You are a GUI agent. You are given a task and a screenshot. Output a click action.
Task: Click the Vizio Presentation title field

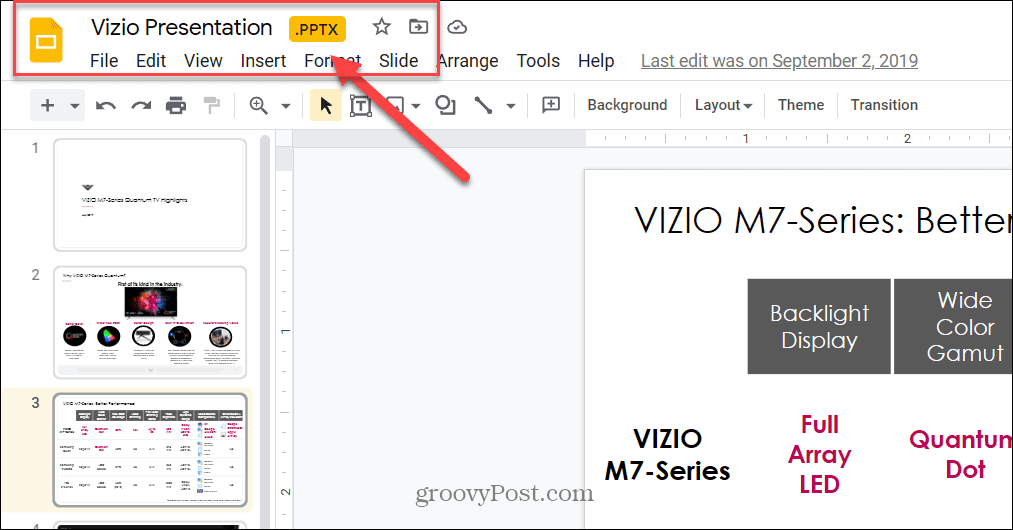pos(182,27)
